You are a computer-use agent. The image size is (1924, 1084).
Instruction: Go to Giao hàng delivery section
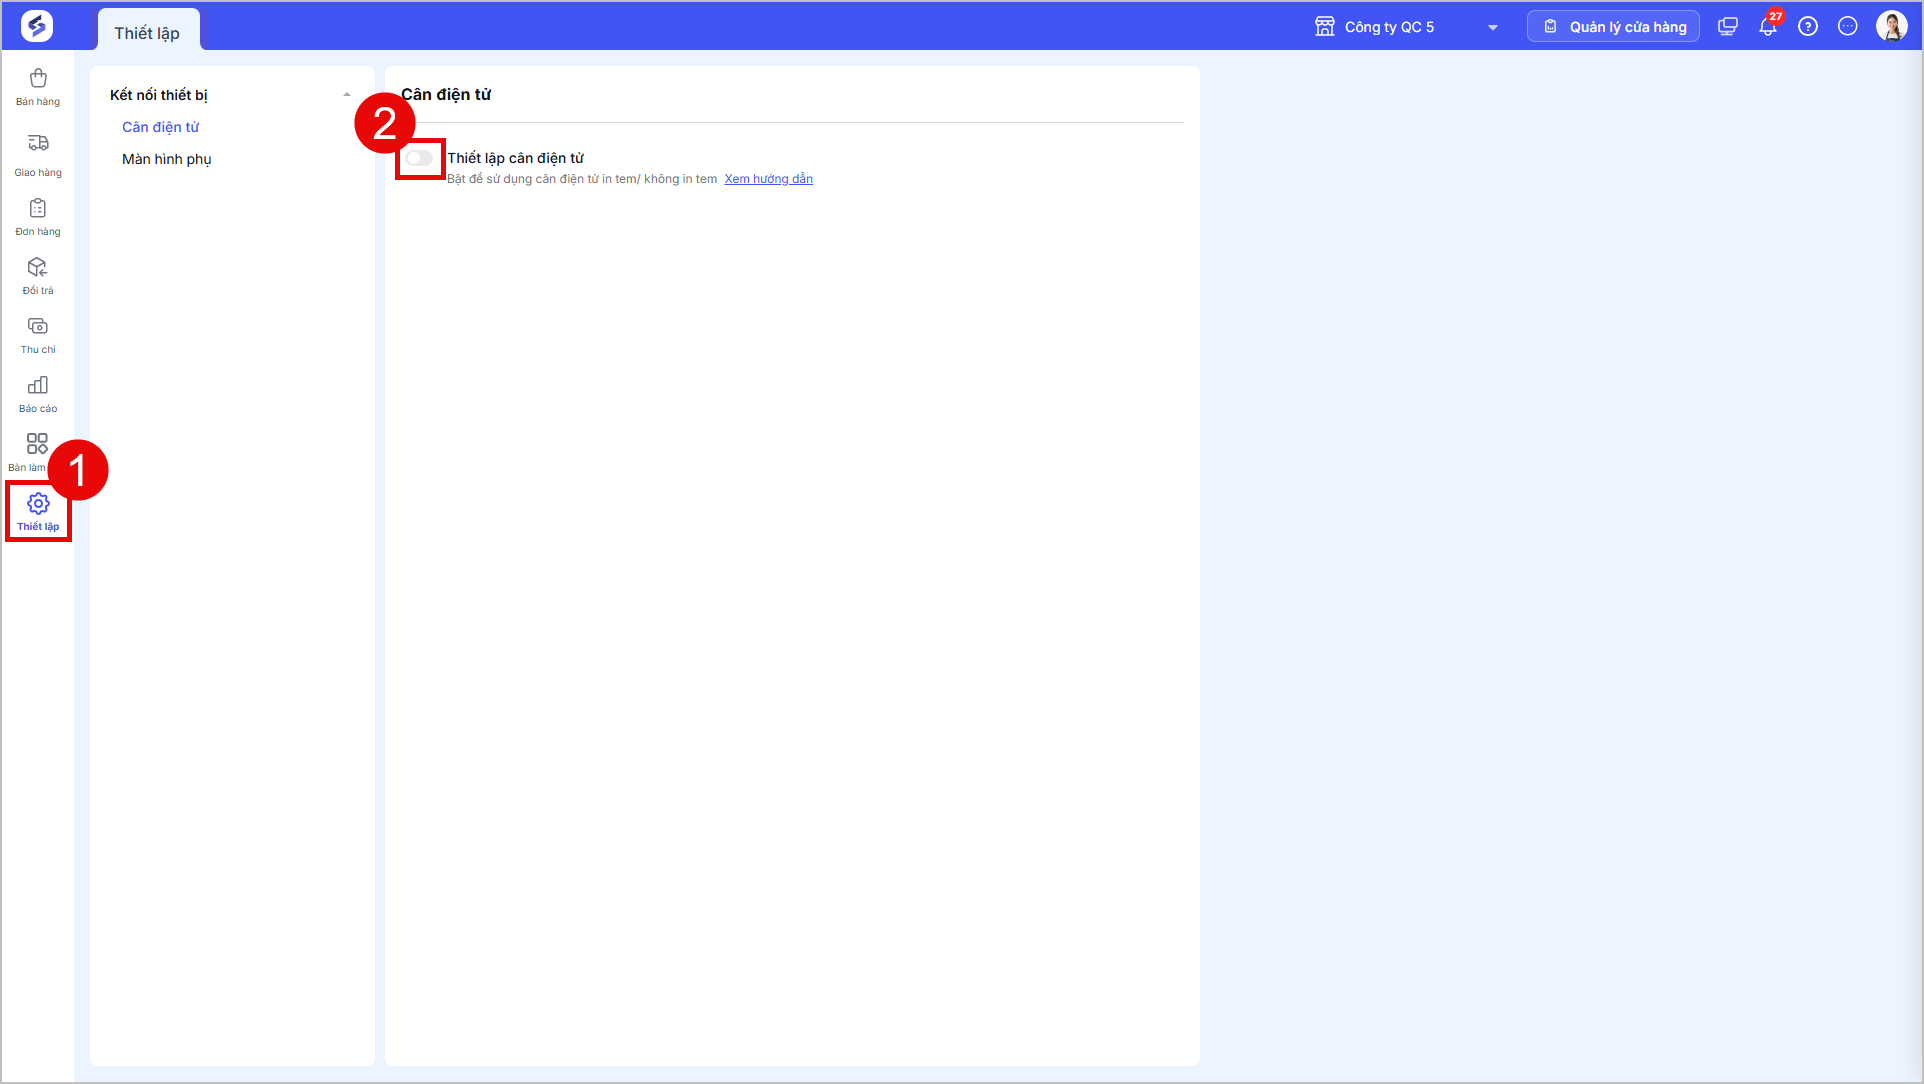pos(38,155)
